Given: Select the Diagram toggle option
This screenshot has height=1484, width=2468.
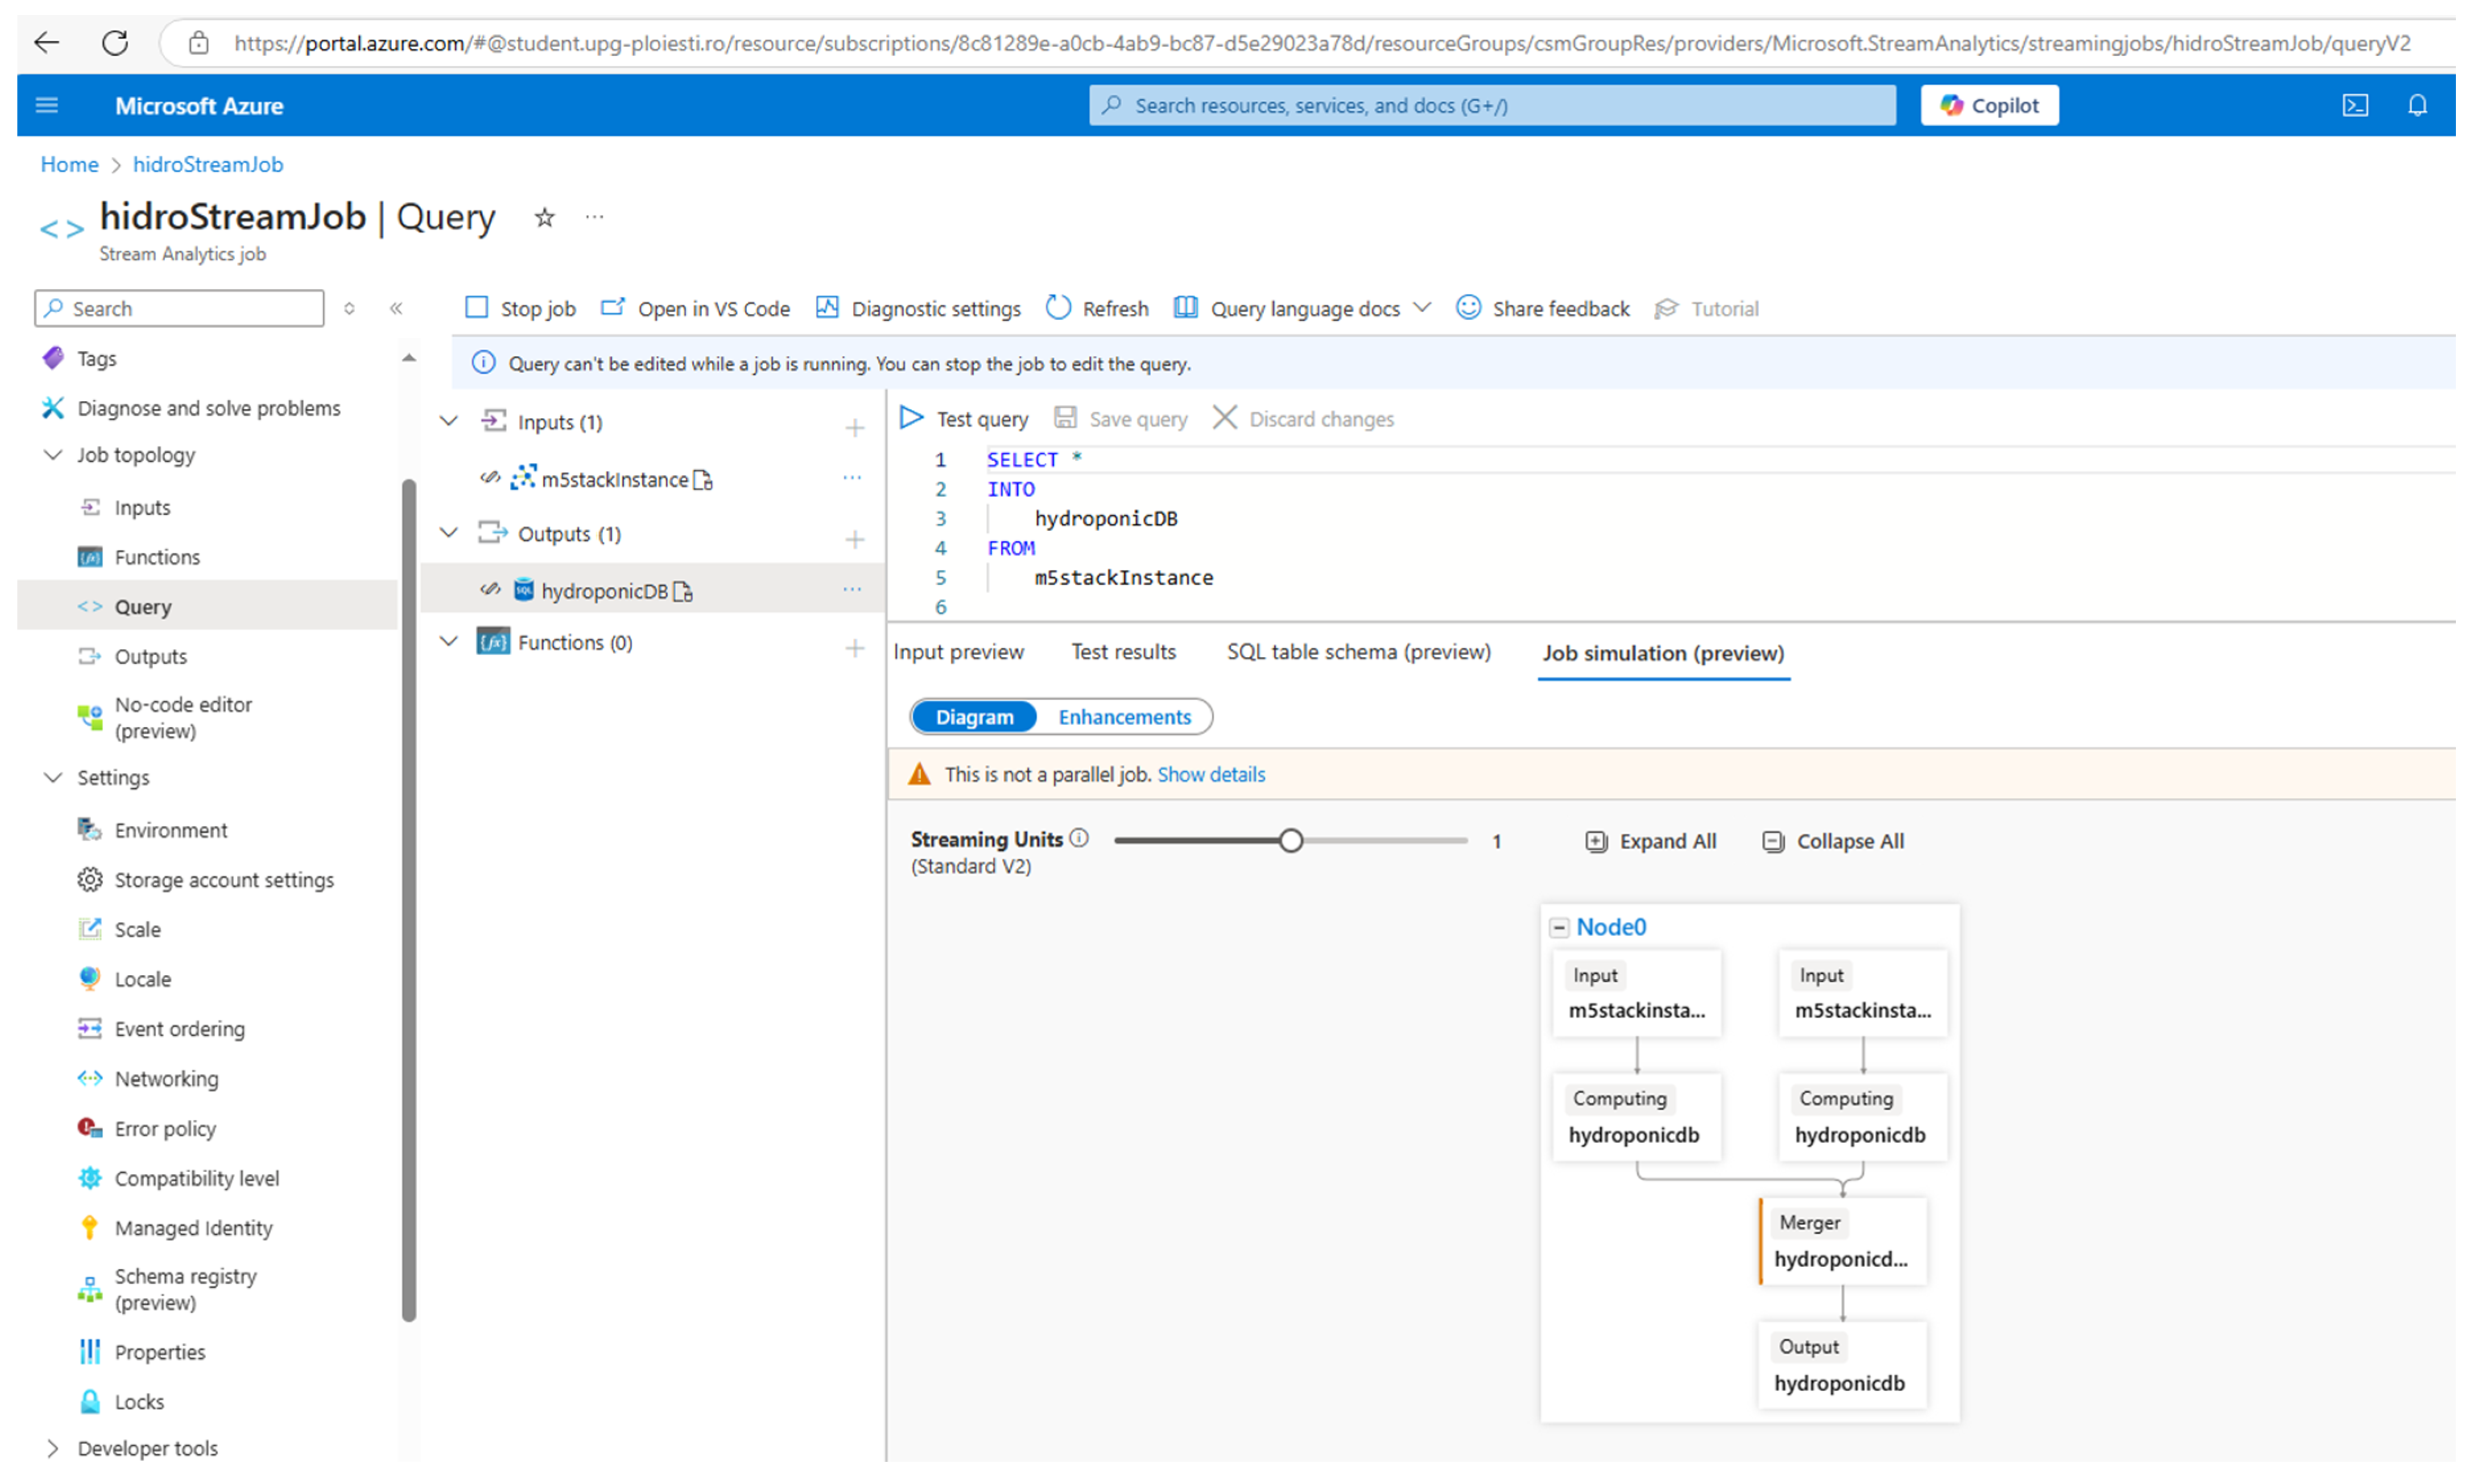Looking at the screenshot, I should click(974, 717).
